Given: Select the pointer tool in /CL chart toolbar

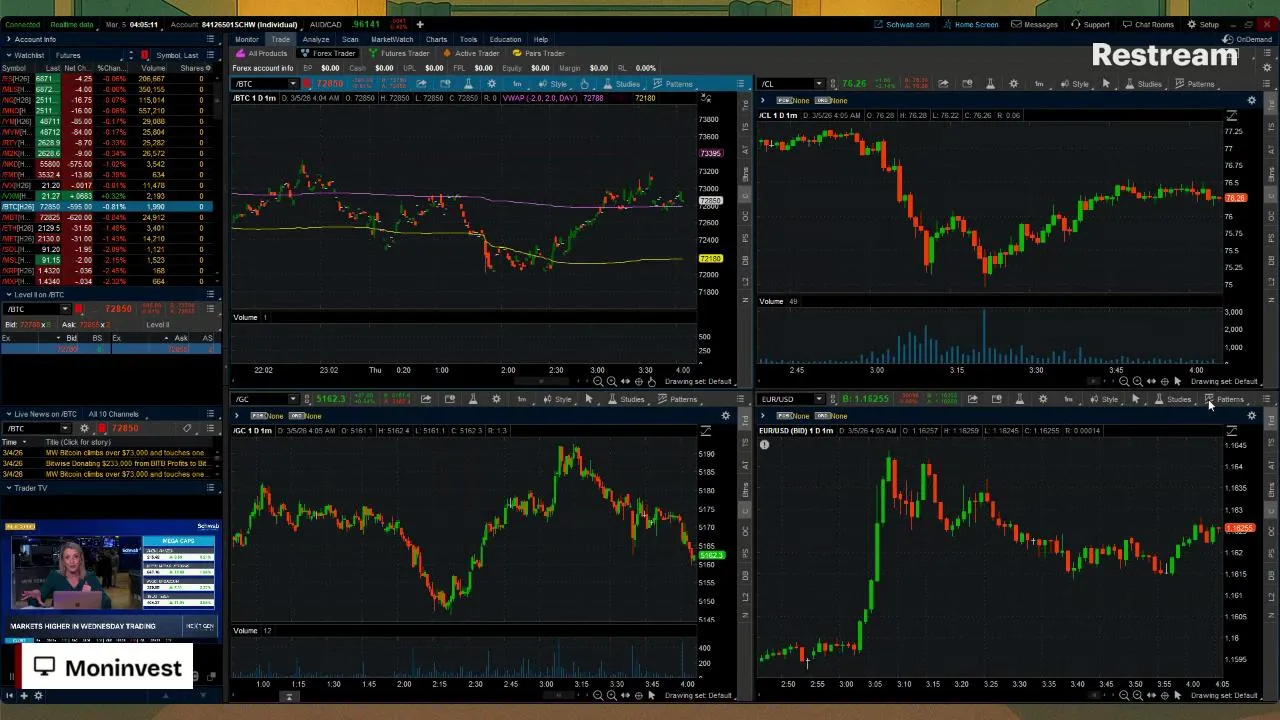Looking at the screenshot, I should [1106, 84].
